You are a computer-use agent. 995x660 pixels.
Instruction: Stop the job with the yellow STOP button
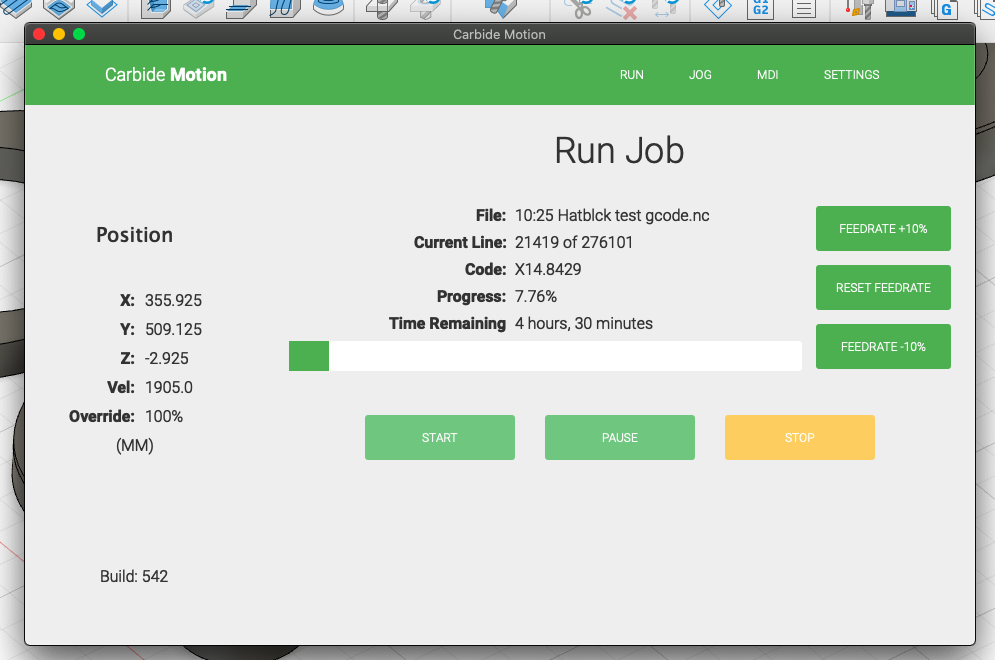click(800, 437)
